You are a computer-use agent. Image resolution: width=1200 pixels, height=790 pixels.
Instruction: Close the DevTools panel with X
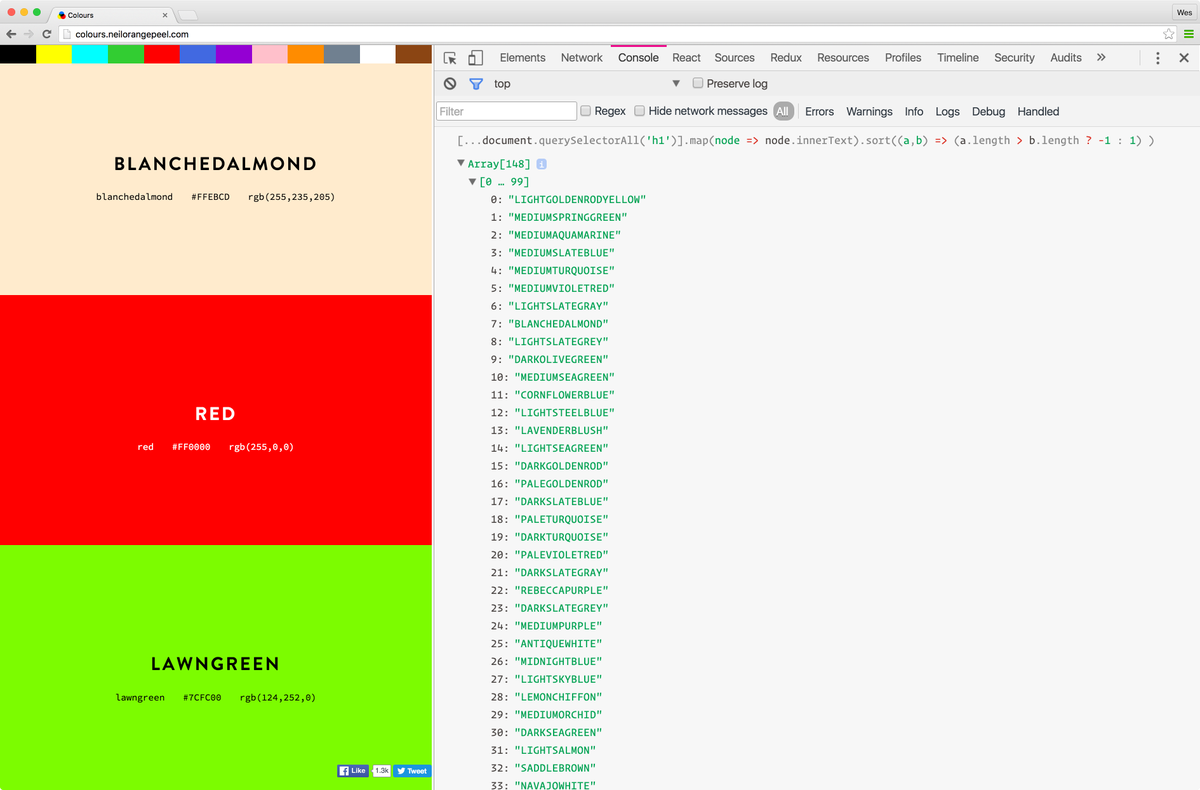click(1184, 58)
